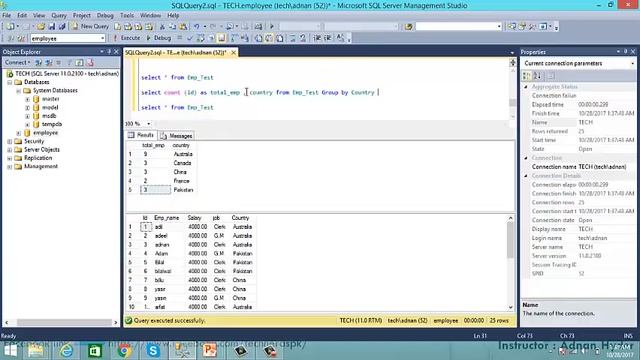Image resolution: width=640 pixels, height=360 pixels.
Task: Switch to the Results tab
Action: (x=141, y=135)
